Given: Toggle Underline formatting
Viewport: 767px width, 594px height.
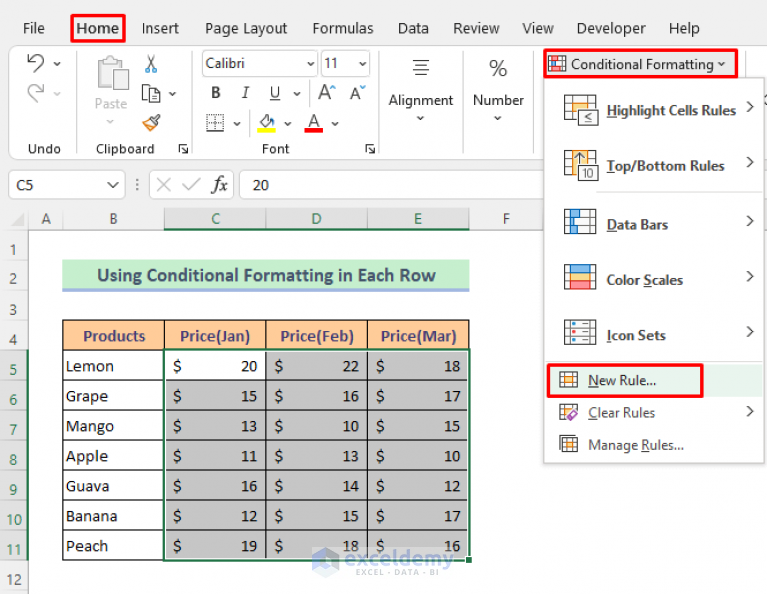Looking at the screenshot, I should click(275, 93).
